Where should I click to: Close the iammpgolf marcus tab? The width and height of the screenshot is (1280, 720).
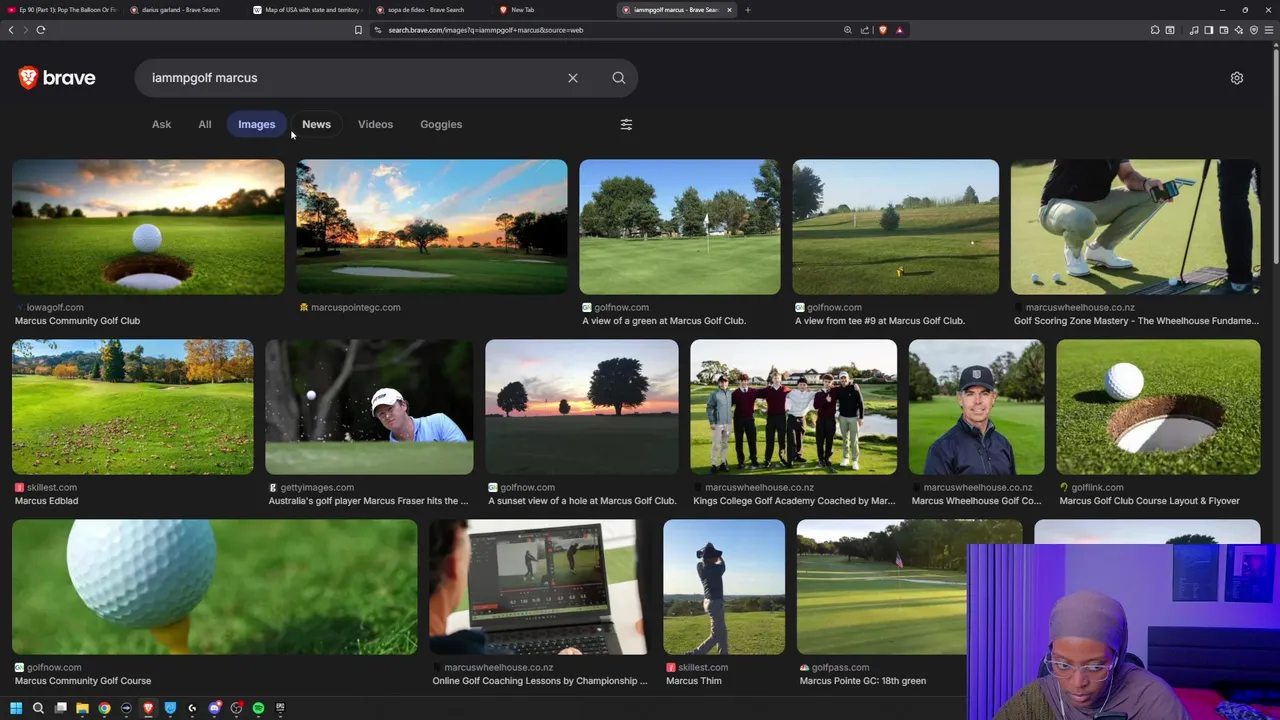(729, 10)
